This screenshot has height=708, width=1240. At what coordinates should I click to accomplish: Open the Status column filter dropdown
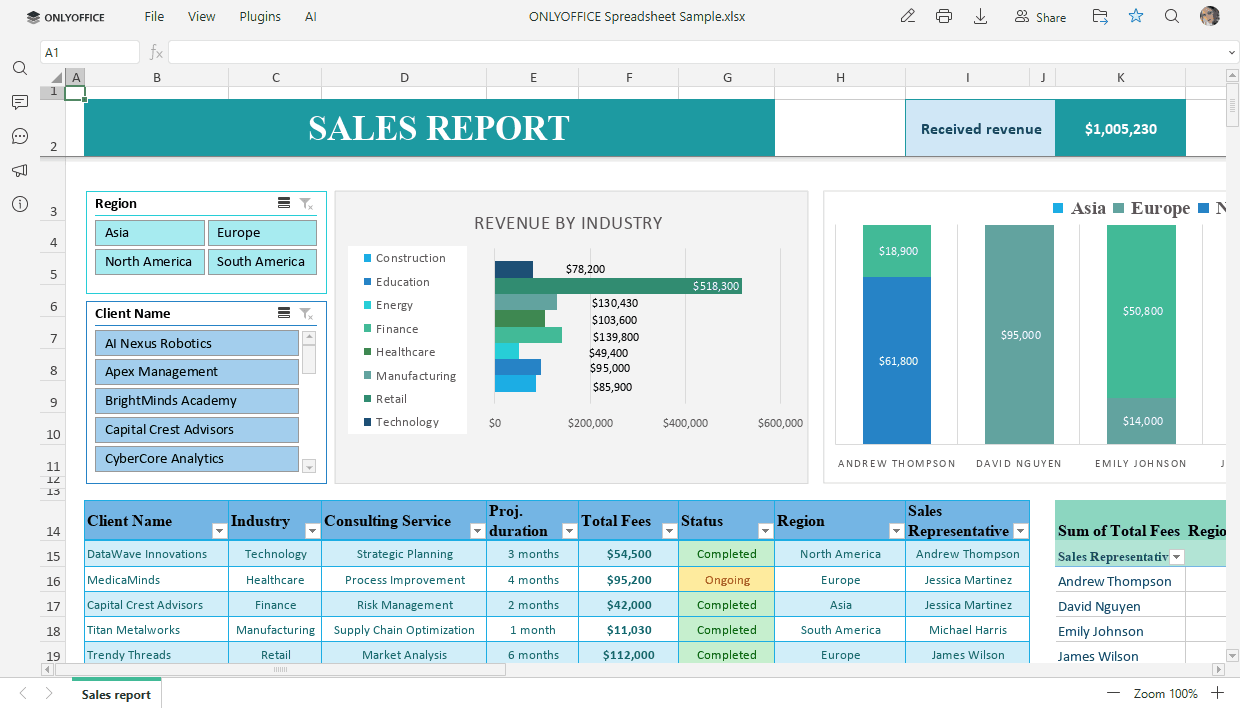click(x=764, y=532)
